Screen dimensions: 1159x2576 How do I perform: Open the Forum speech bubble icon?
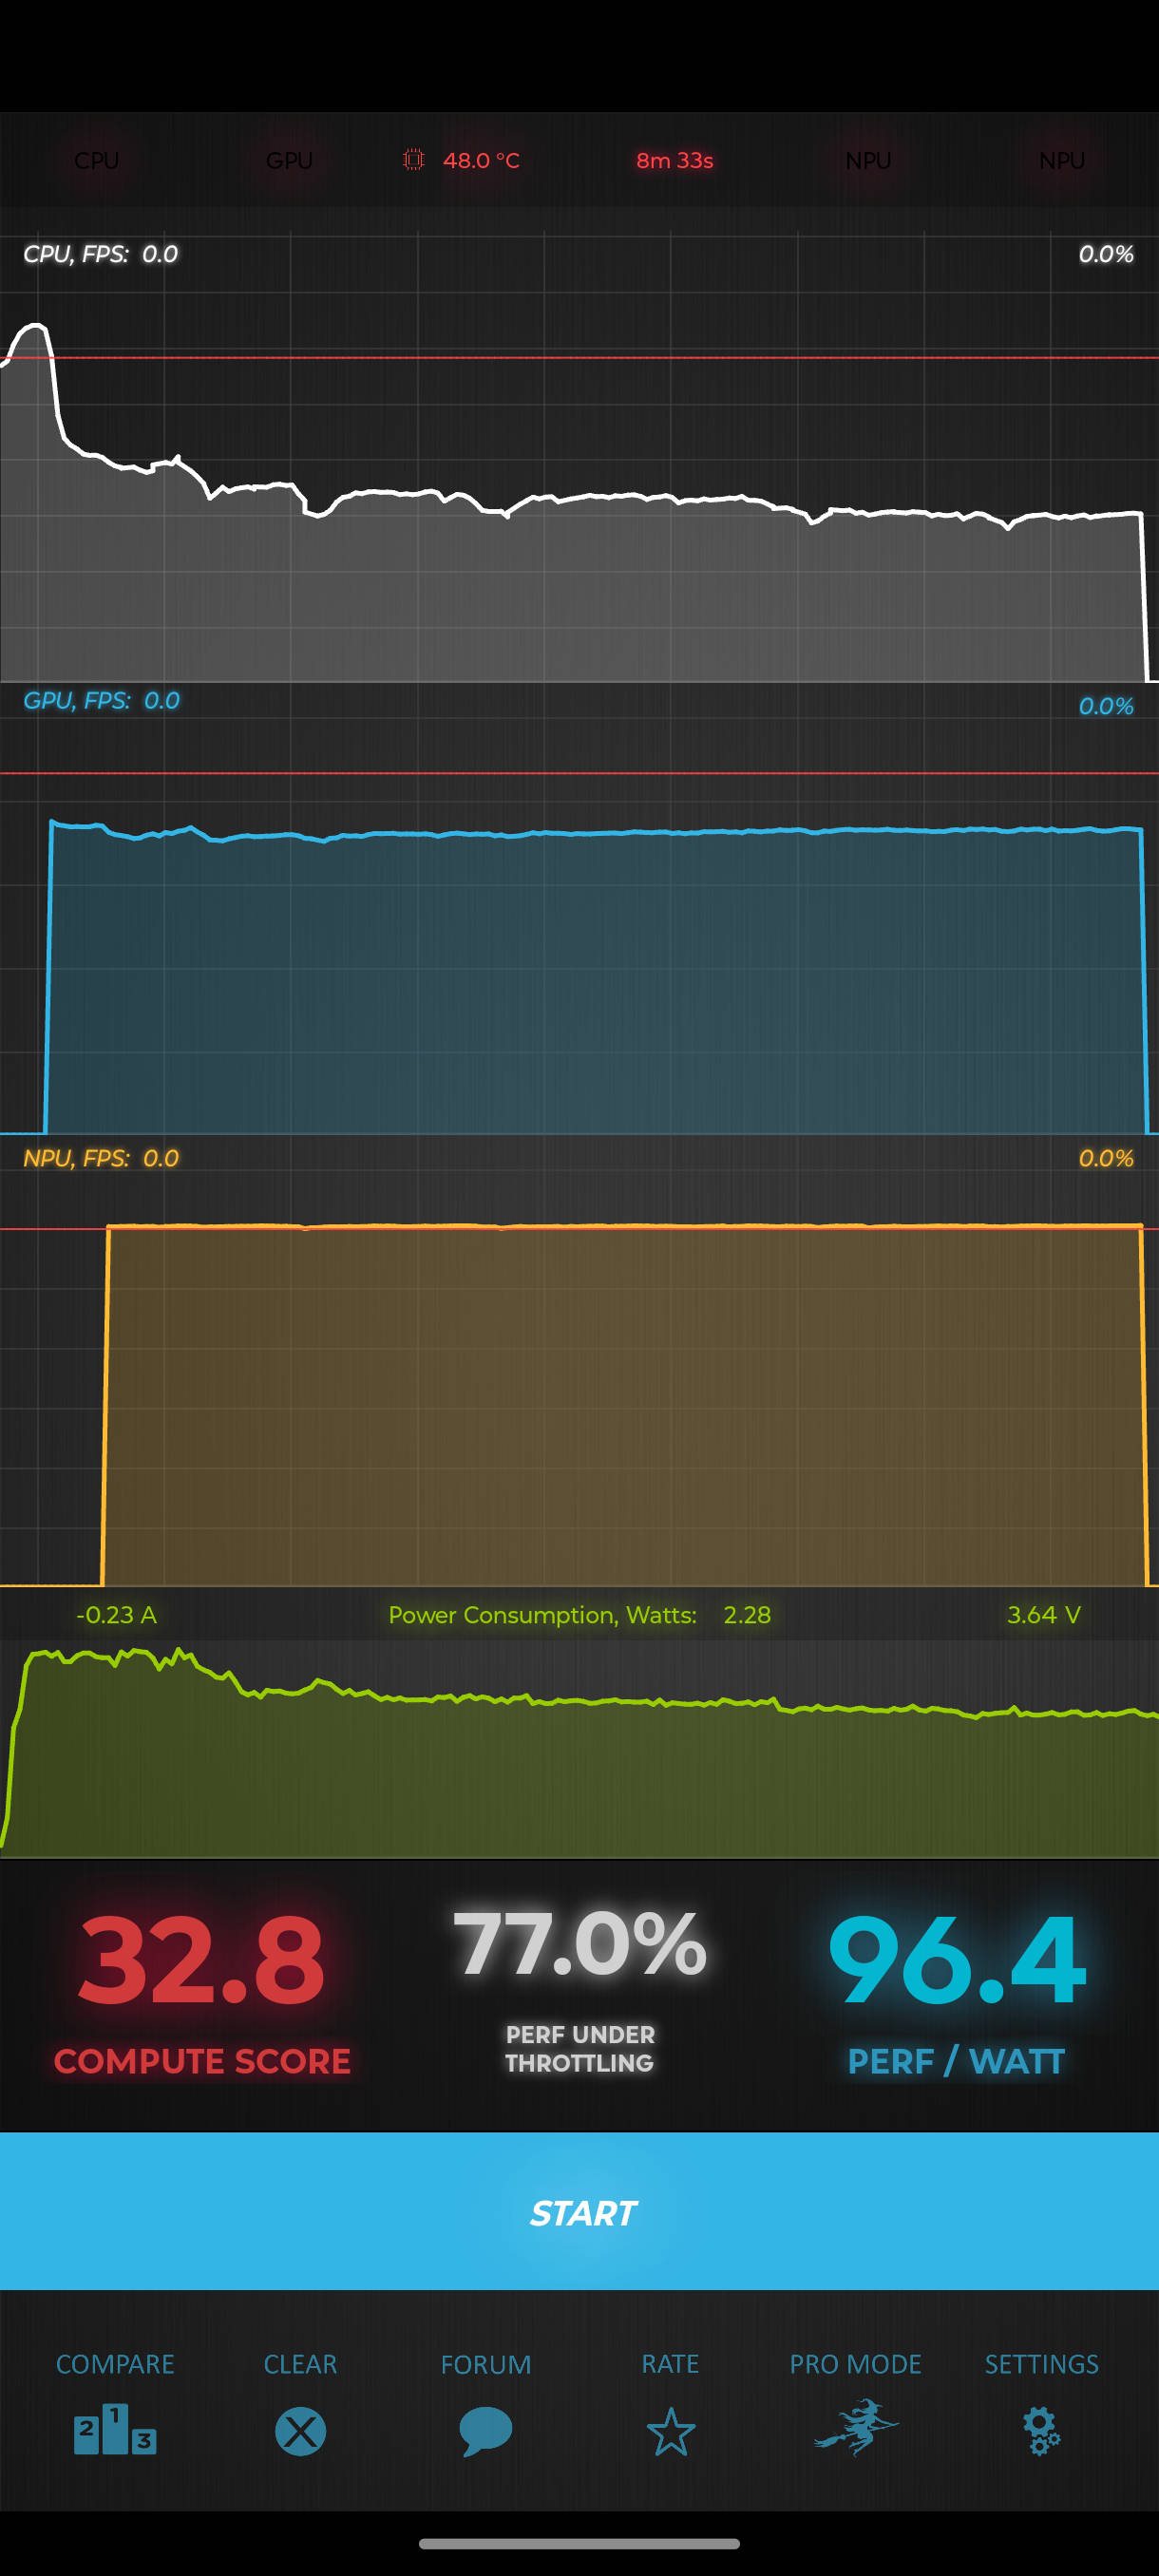486,2431
